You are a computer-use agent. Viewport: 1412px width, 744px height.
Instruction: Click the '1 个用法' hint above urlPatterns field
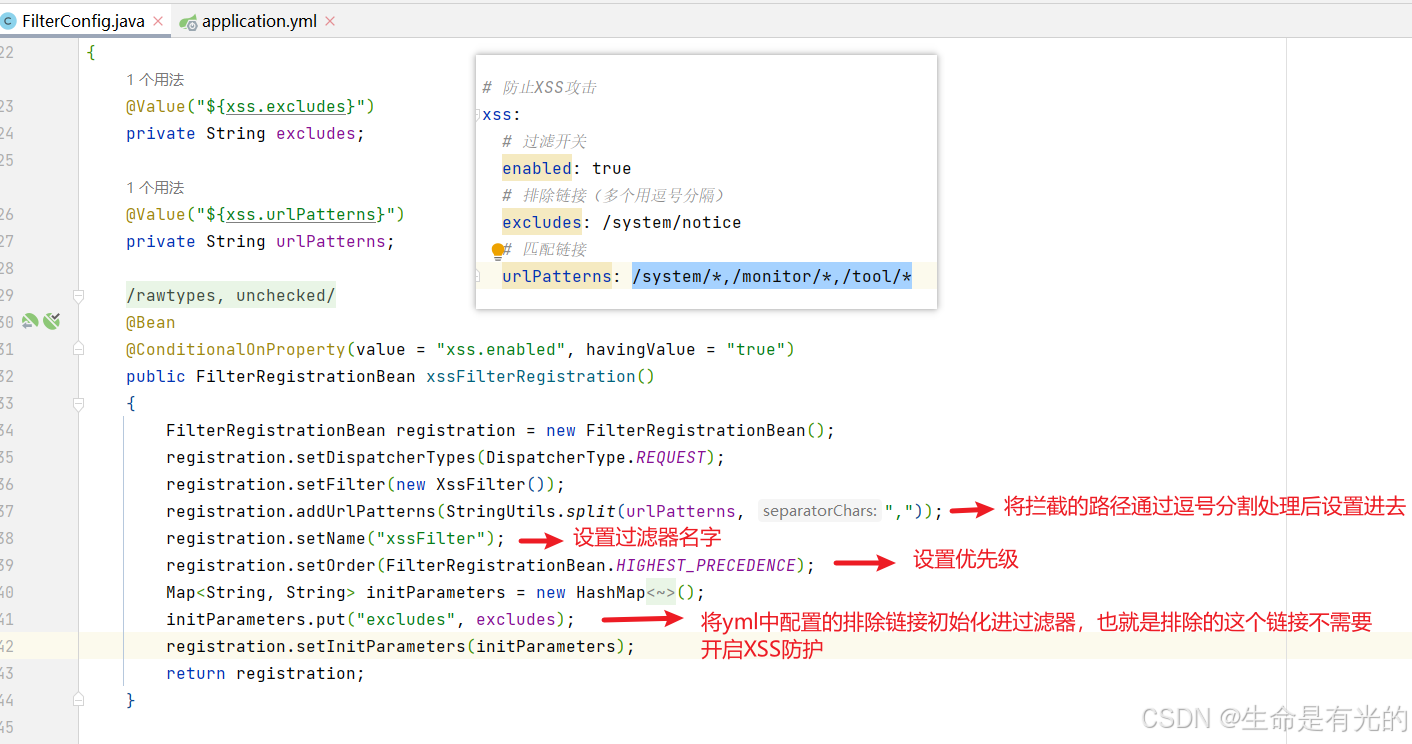(155, 188)
